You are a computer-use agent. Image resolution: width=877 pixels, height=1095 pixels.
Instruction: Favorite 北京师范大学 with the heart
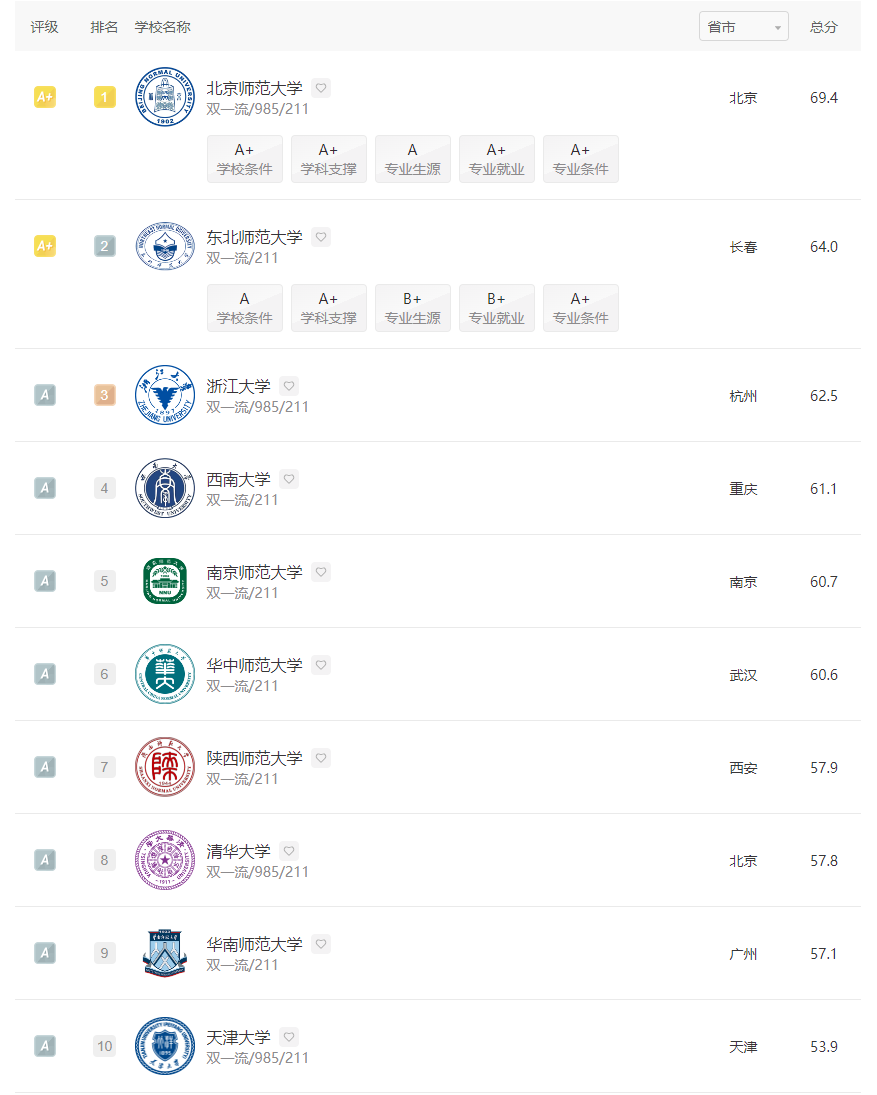(321, 88)
